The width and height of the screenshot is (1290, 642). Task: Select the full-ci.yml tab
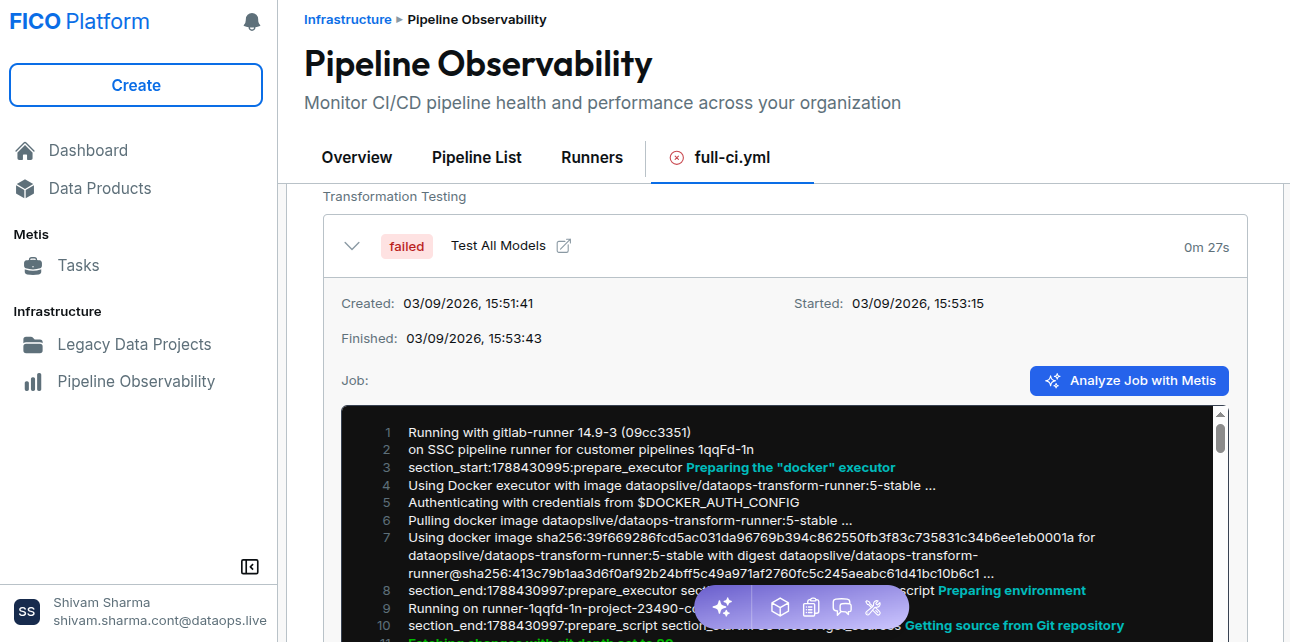[x=732, y=158]
